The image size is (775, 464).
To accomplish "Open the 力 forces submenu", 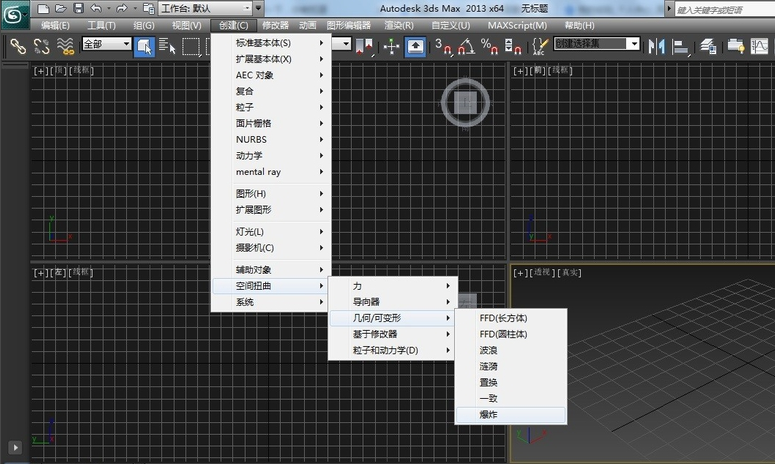I will click(392, 286).
